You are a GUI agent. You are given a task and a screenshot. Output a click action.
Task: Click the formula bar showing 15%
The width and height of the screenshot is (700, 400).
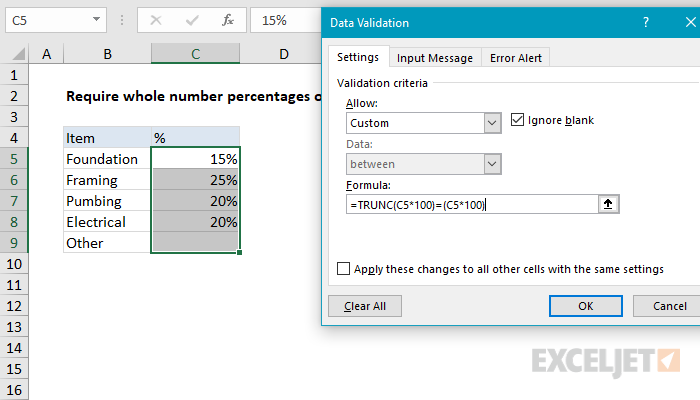[286, 20]
